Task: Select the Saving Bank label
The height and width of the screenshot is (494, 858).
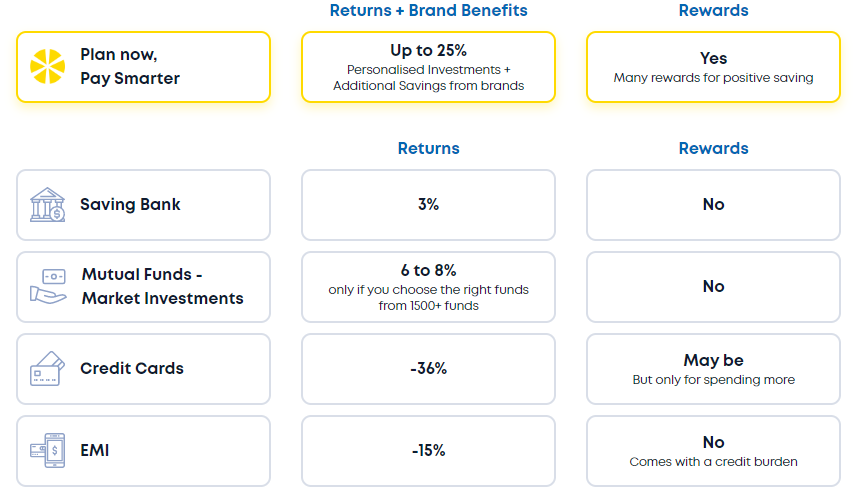Action: (x=130, y=205)
